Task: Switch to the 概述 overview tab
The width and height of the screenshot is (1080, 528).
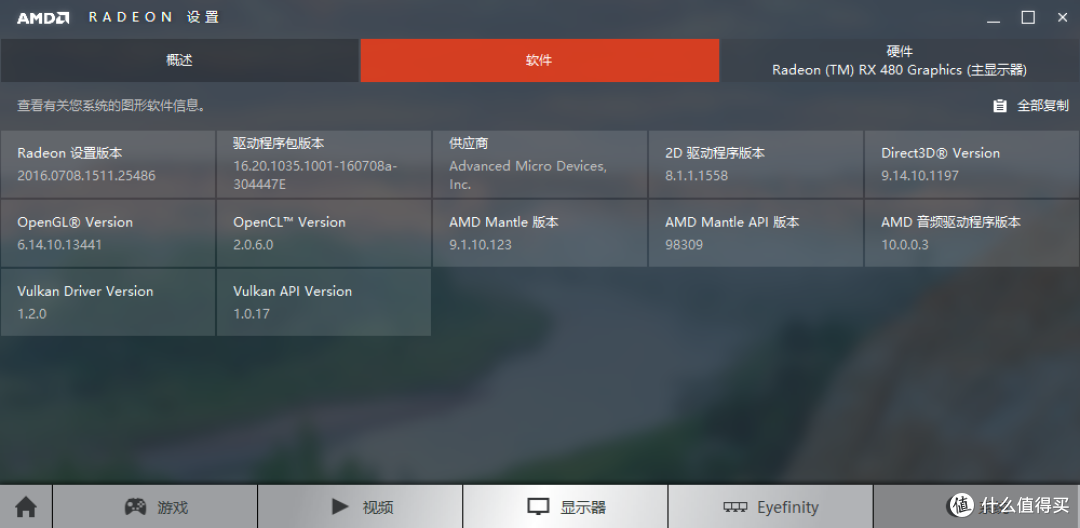Action: (x=179, y=61)
